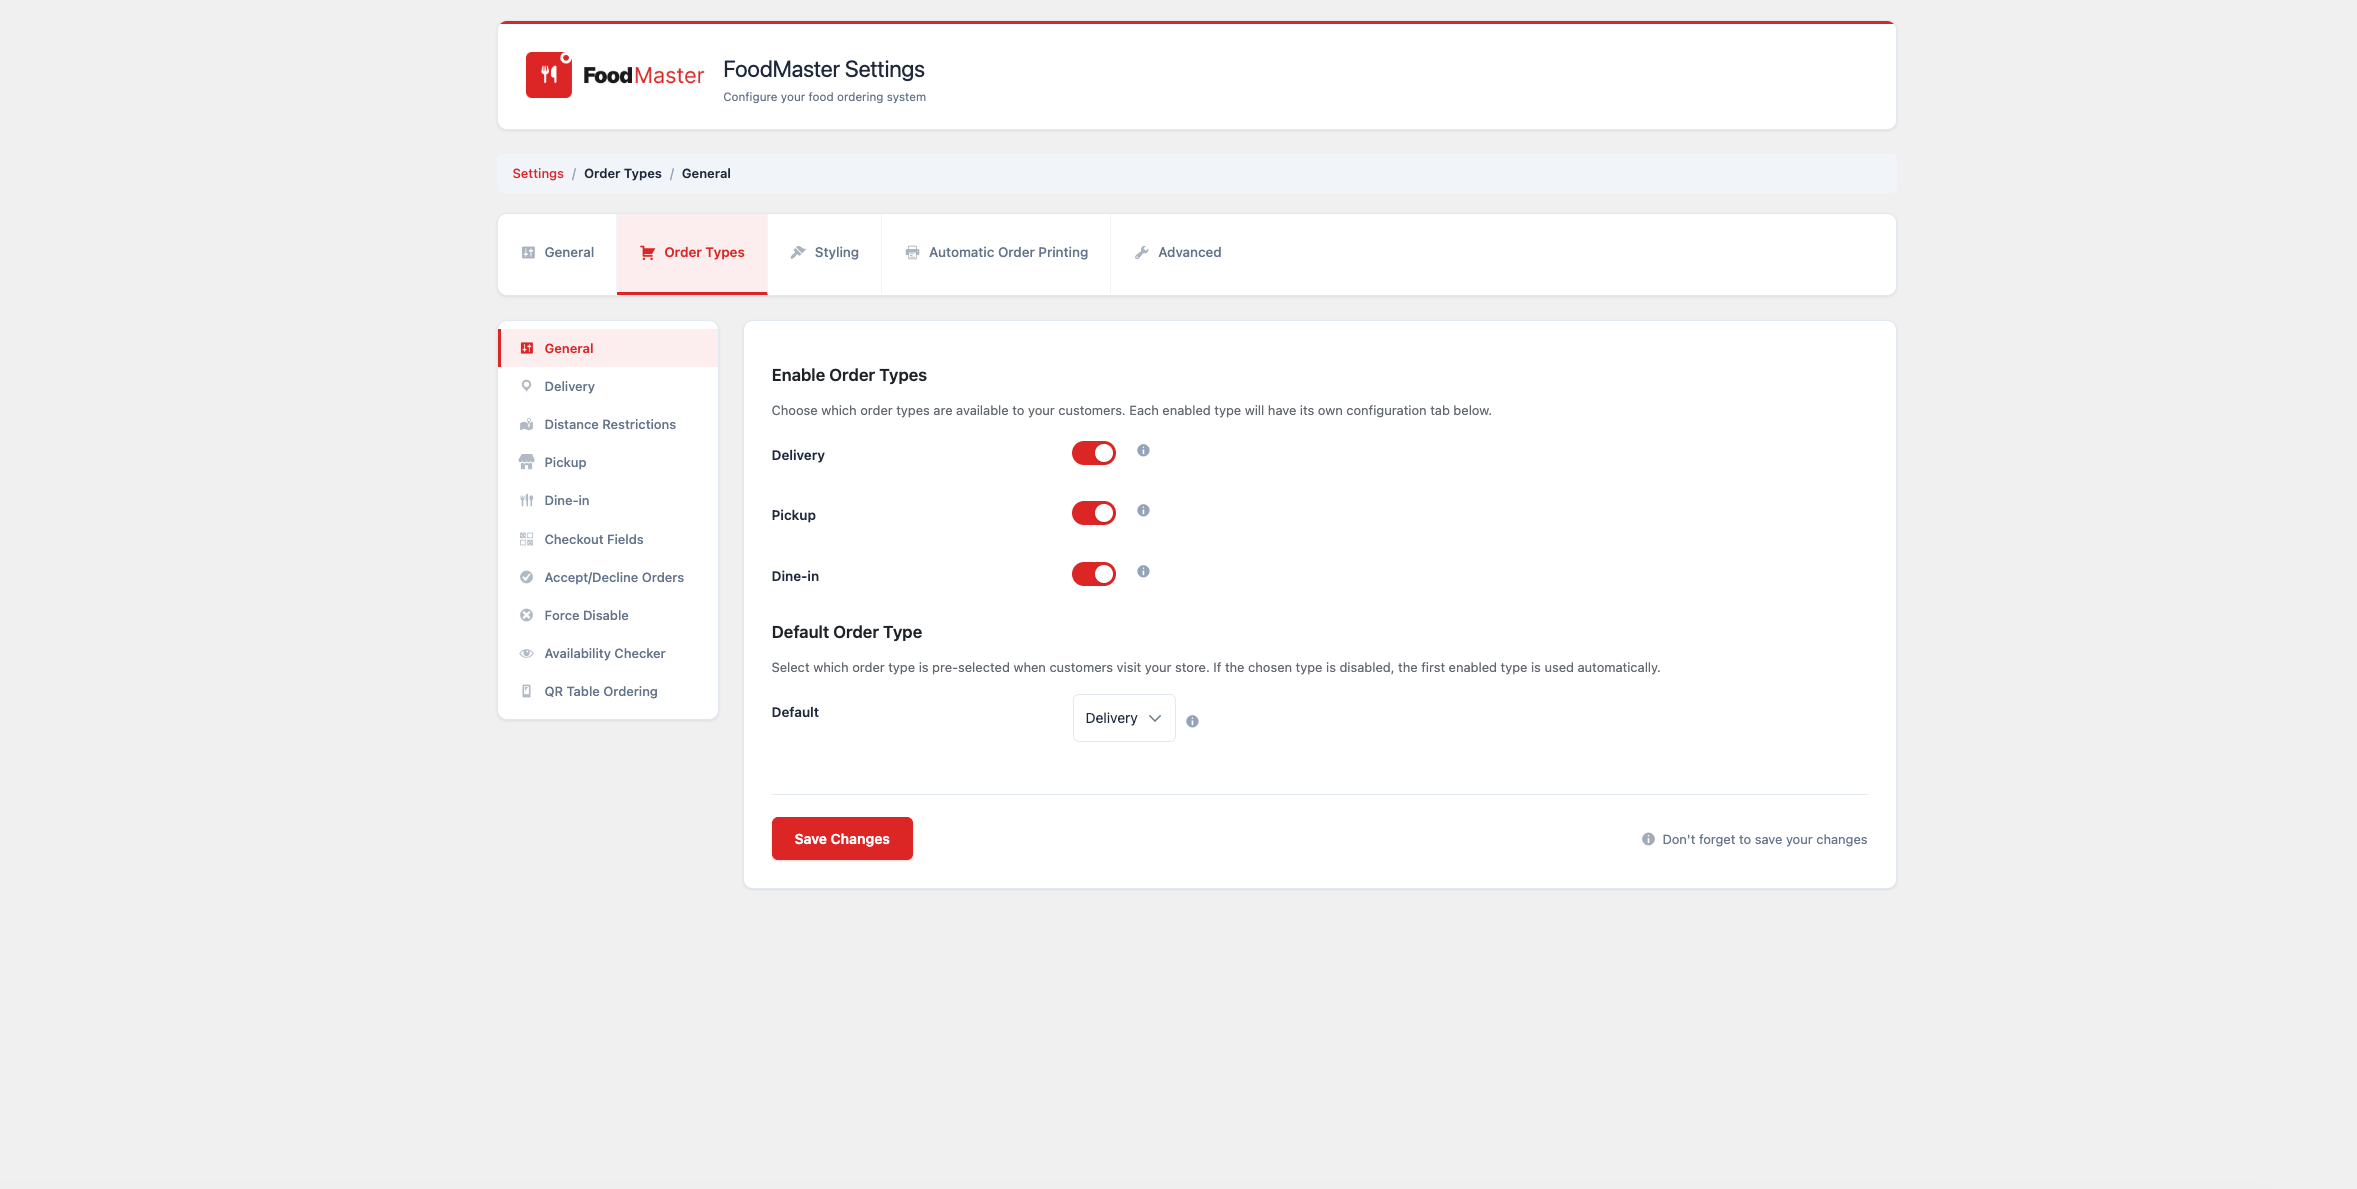Click the "Don't forget to save your changes" text

1765,839
